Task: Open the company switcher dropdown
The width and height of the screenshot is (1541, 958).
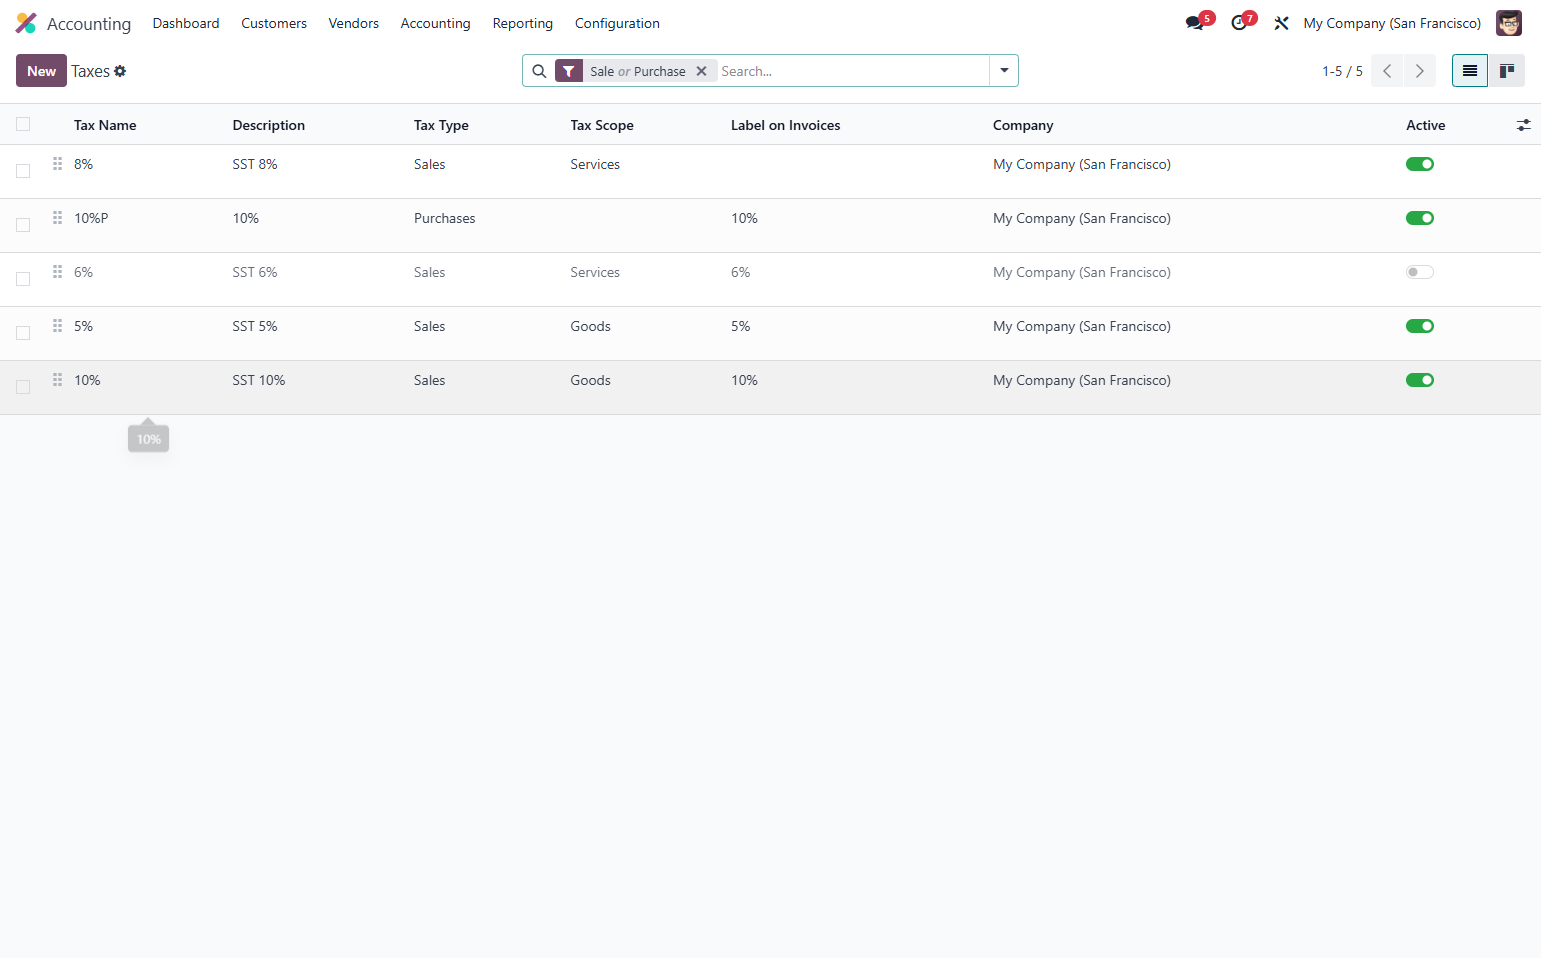Action: 1392,23
